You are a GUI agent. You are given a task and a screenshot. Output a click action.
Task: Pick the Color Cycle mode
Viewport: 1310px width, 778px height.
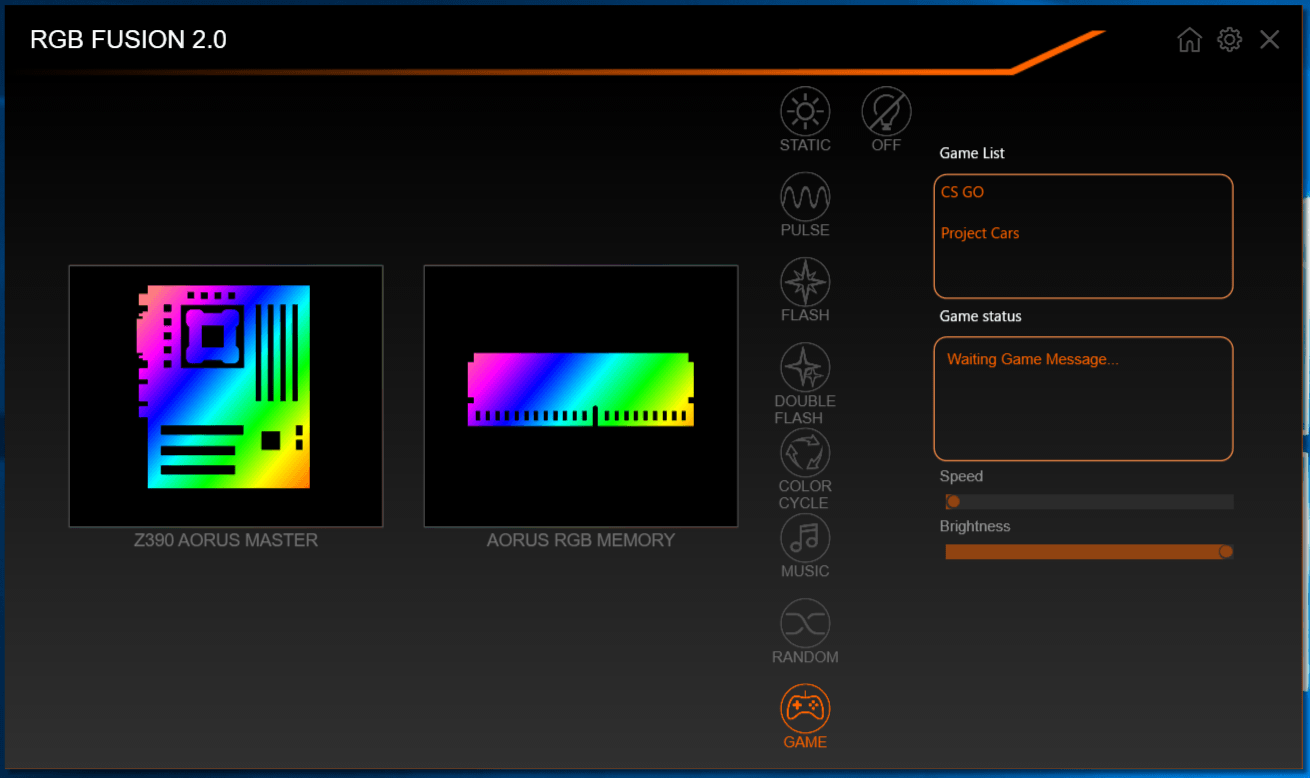[805, 453]
